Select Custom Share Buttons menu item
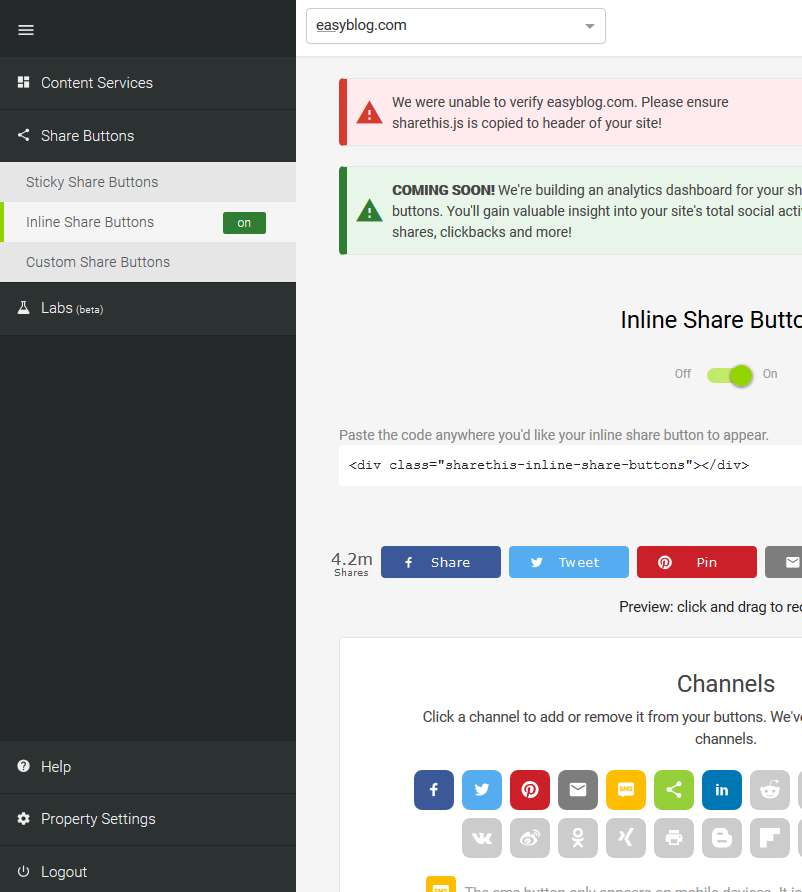 148,262
